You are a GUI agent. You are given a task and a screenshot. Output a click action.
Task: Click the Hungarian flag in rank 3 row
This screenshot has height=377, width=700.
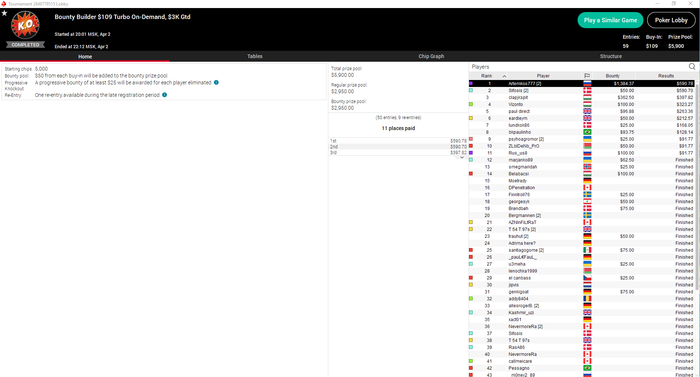587,97
